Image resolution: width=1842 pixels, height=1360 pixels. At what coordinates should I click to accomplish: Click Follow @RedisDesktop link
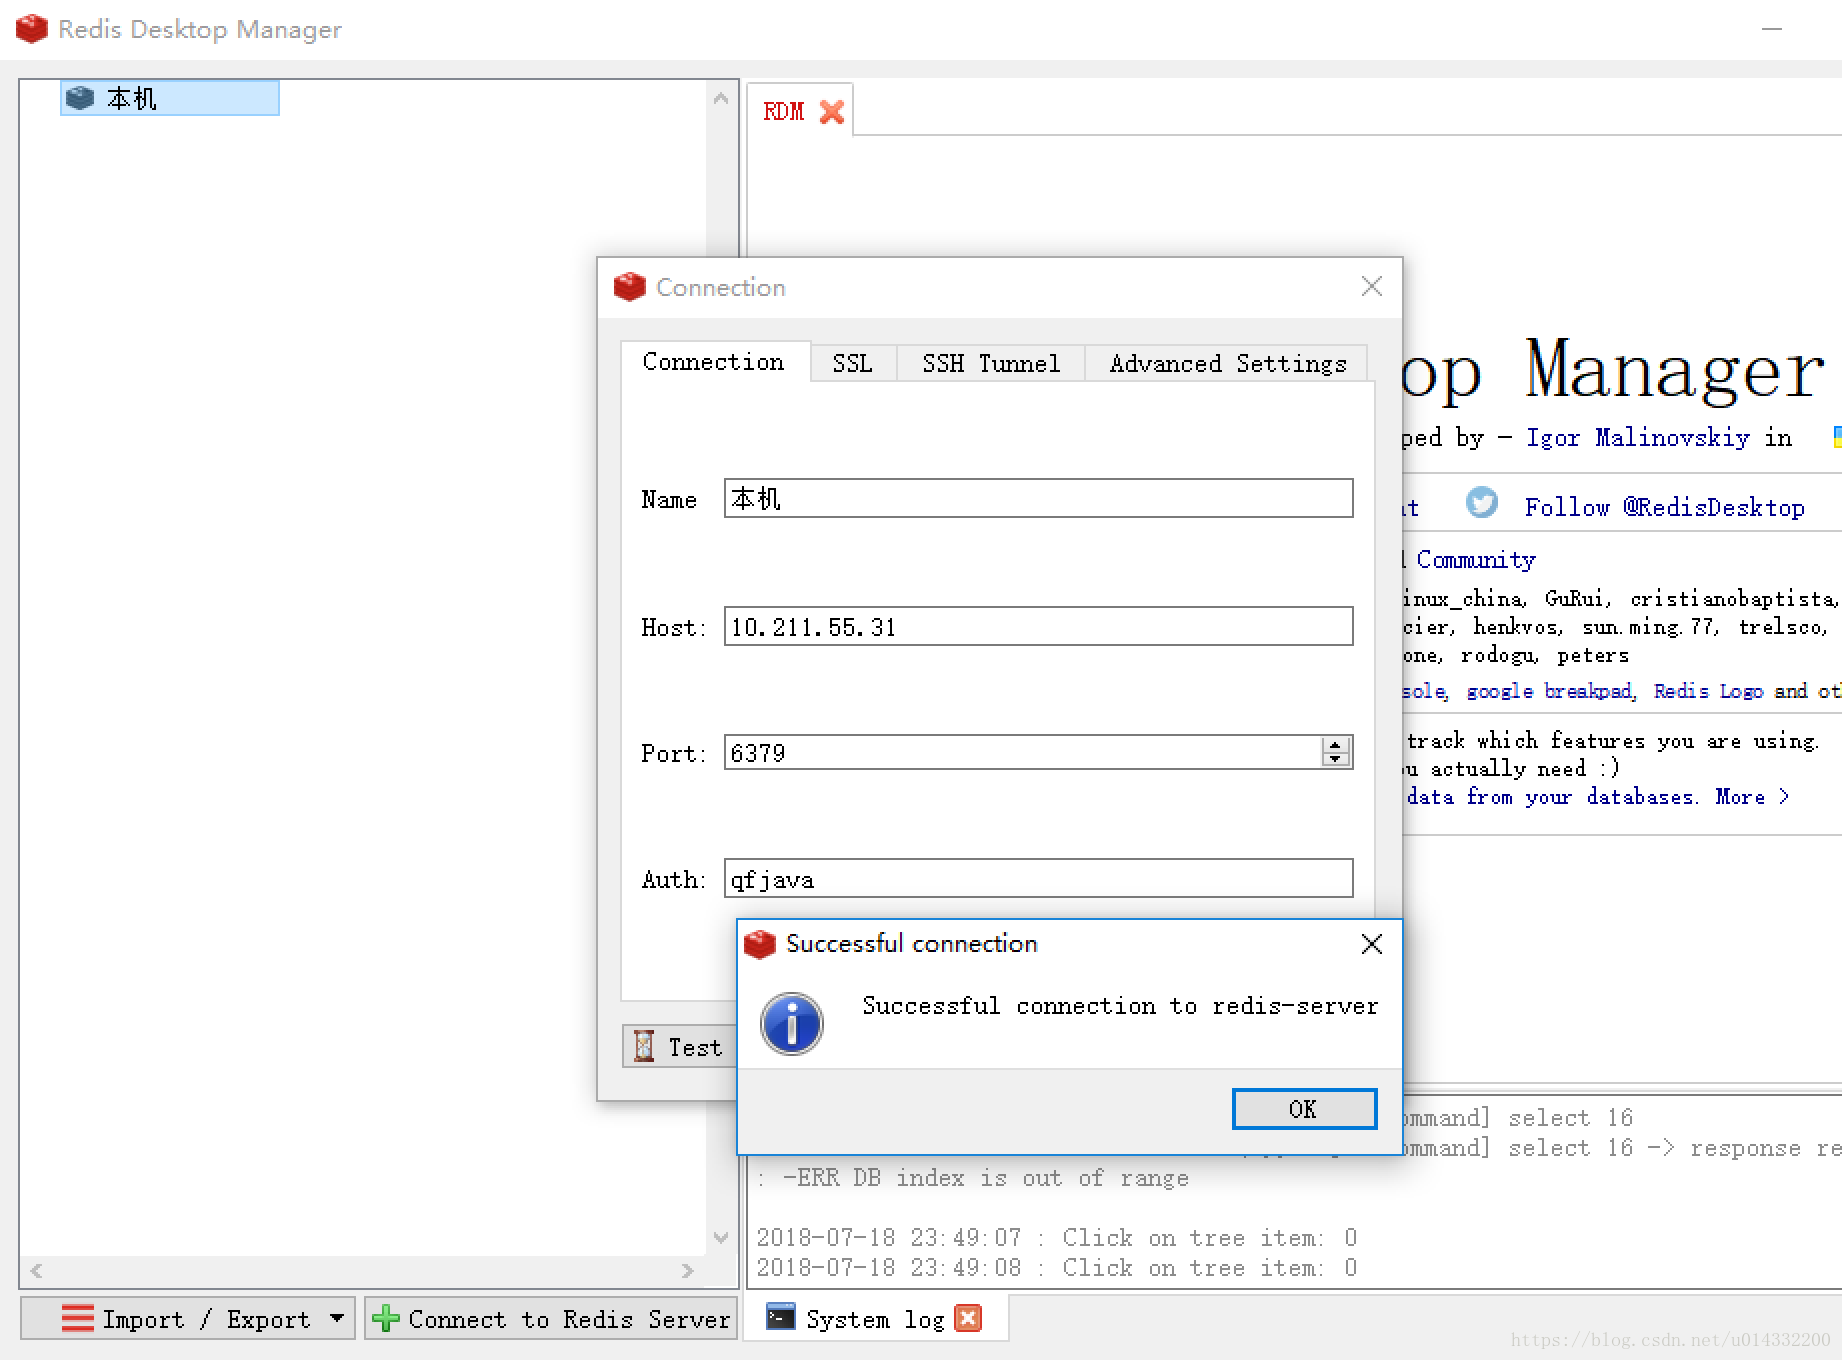[1665, 508]
